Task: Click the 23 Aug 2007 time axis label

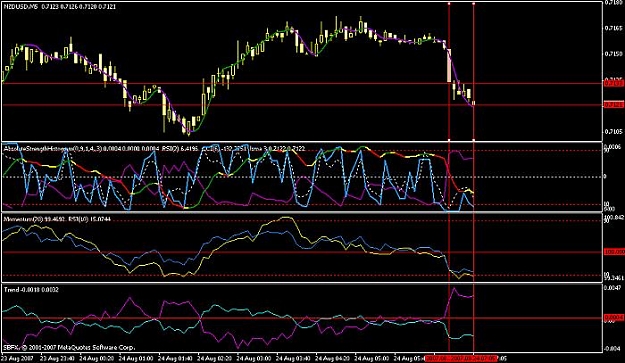Action: [x=18, y=358]
